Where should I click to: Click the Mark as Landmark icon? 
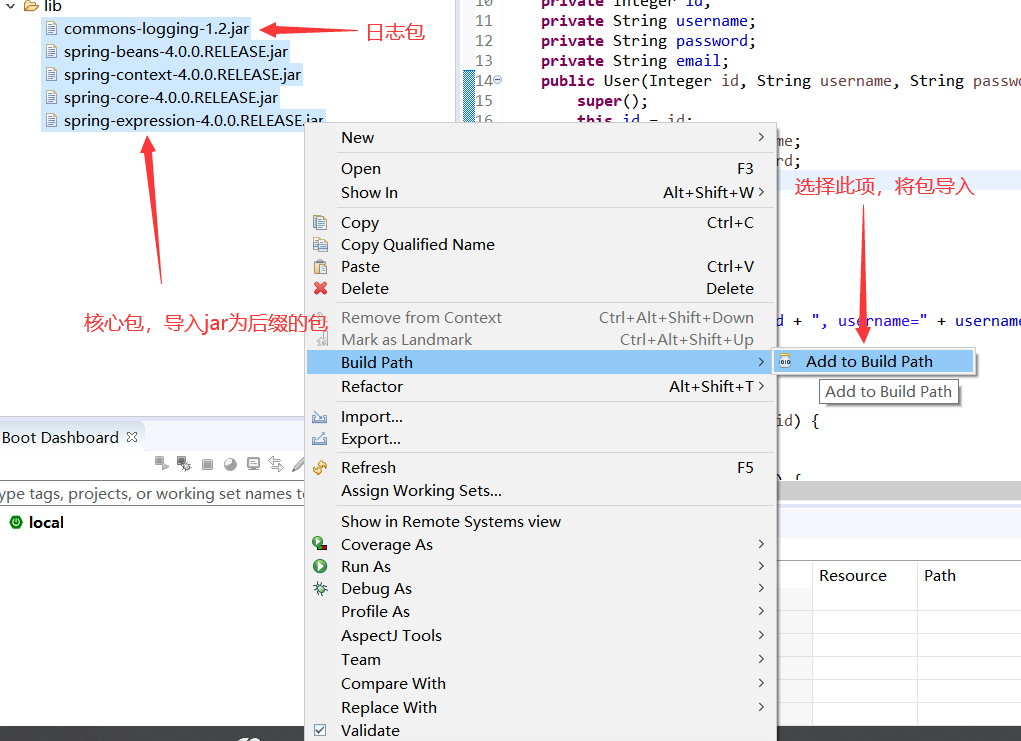point(321,340)
